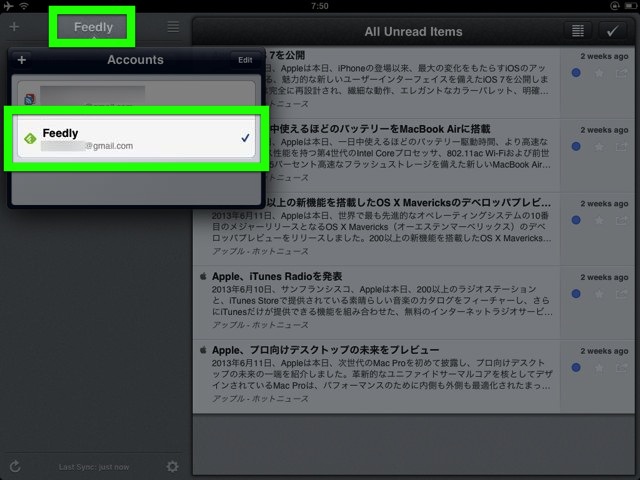Switch article list layout view icon
The image size is (640, 480).
578,31
